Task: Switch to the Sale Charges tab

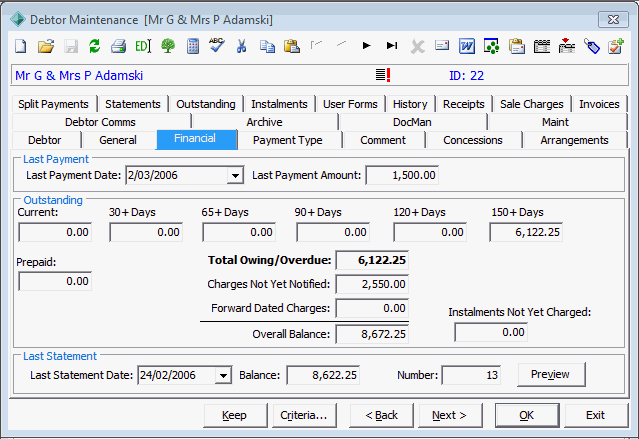Action: tap(531, 104)
